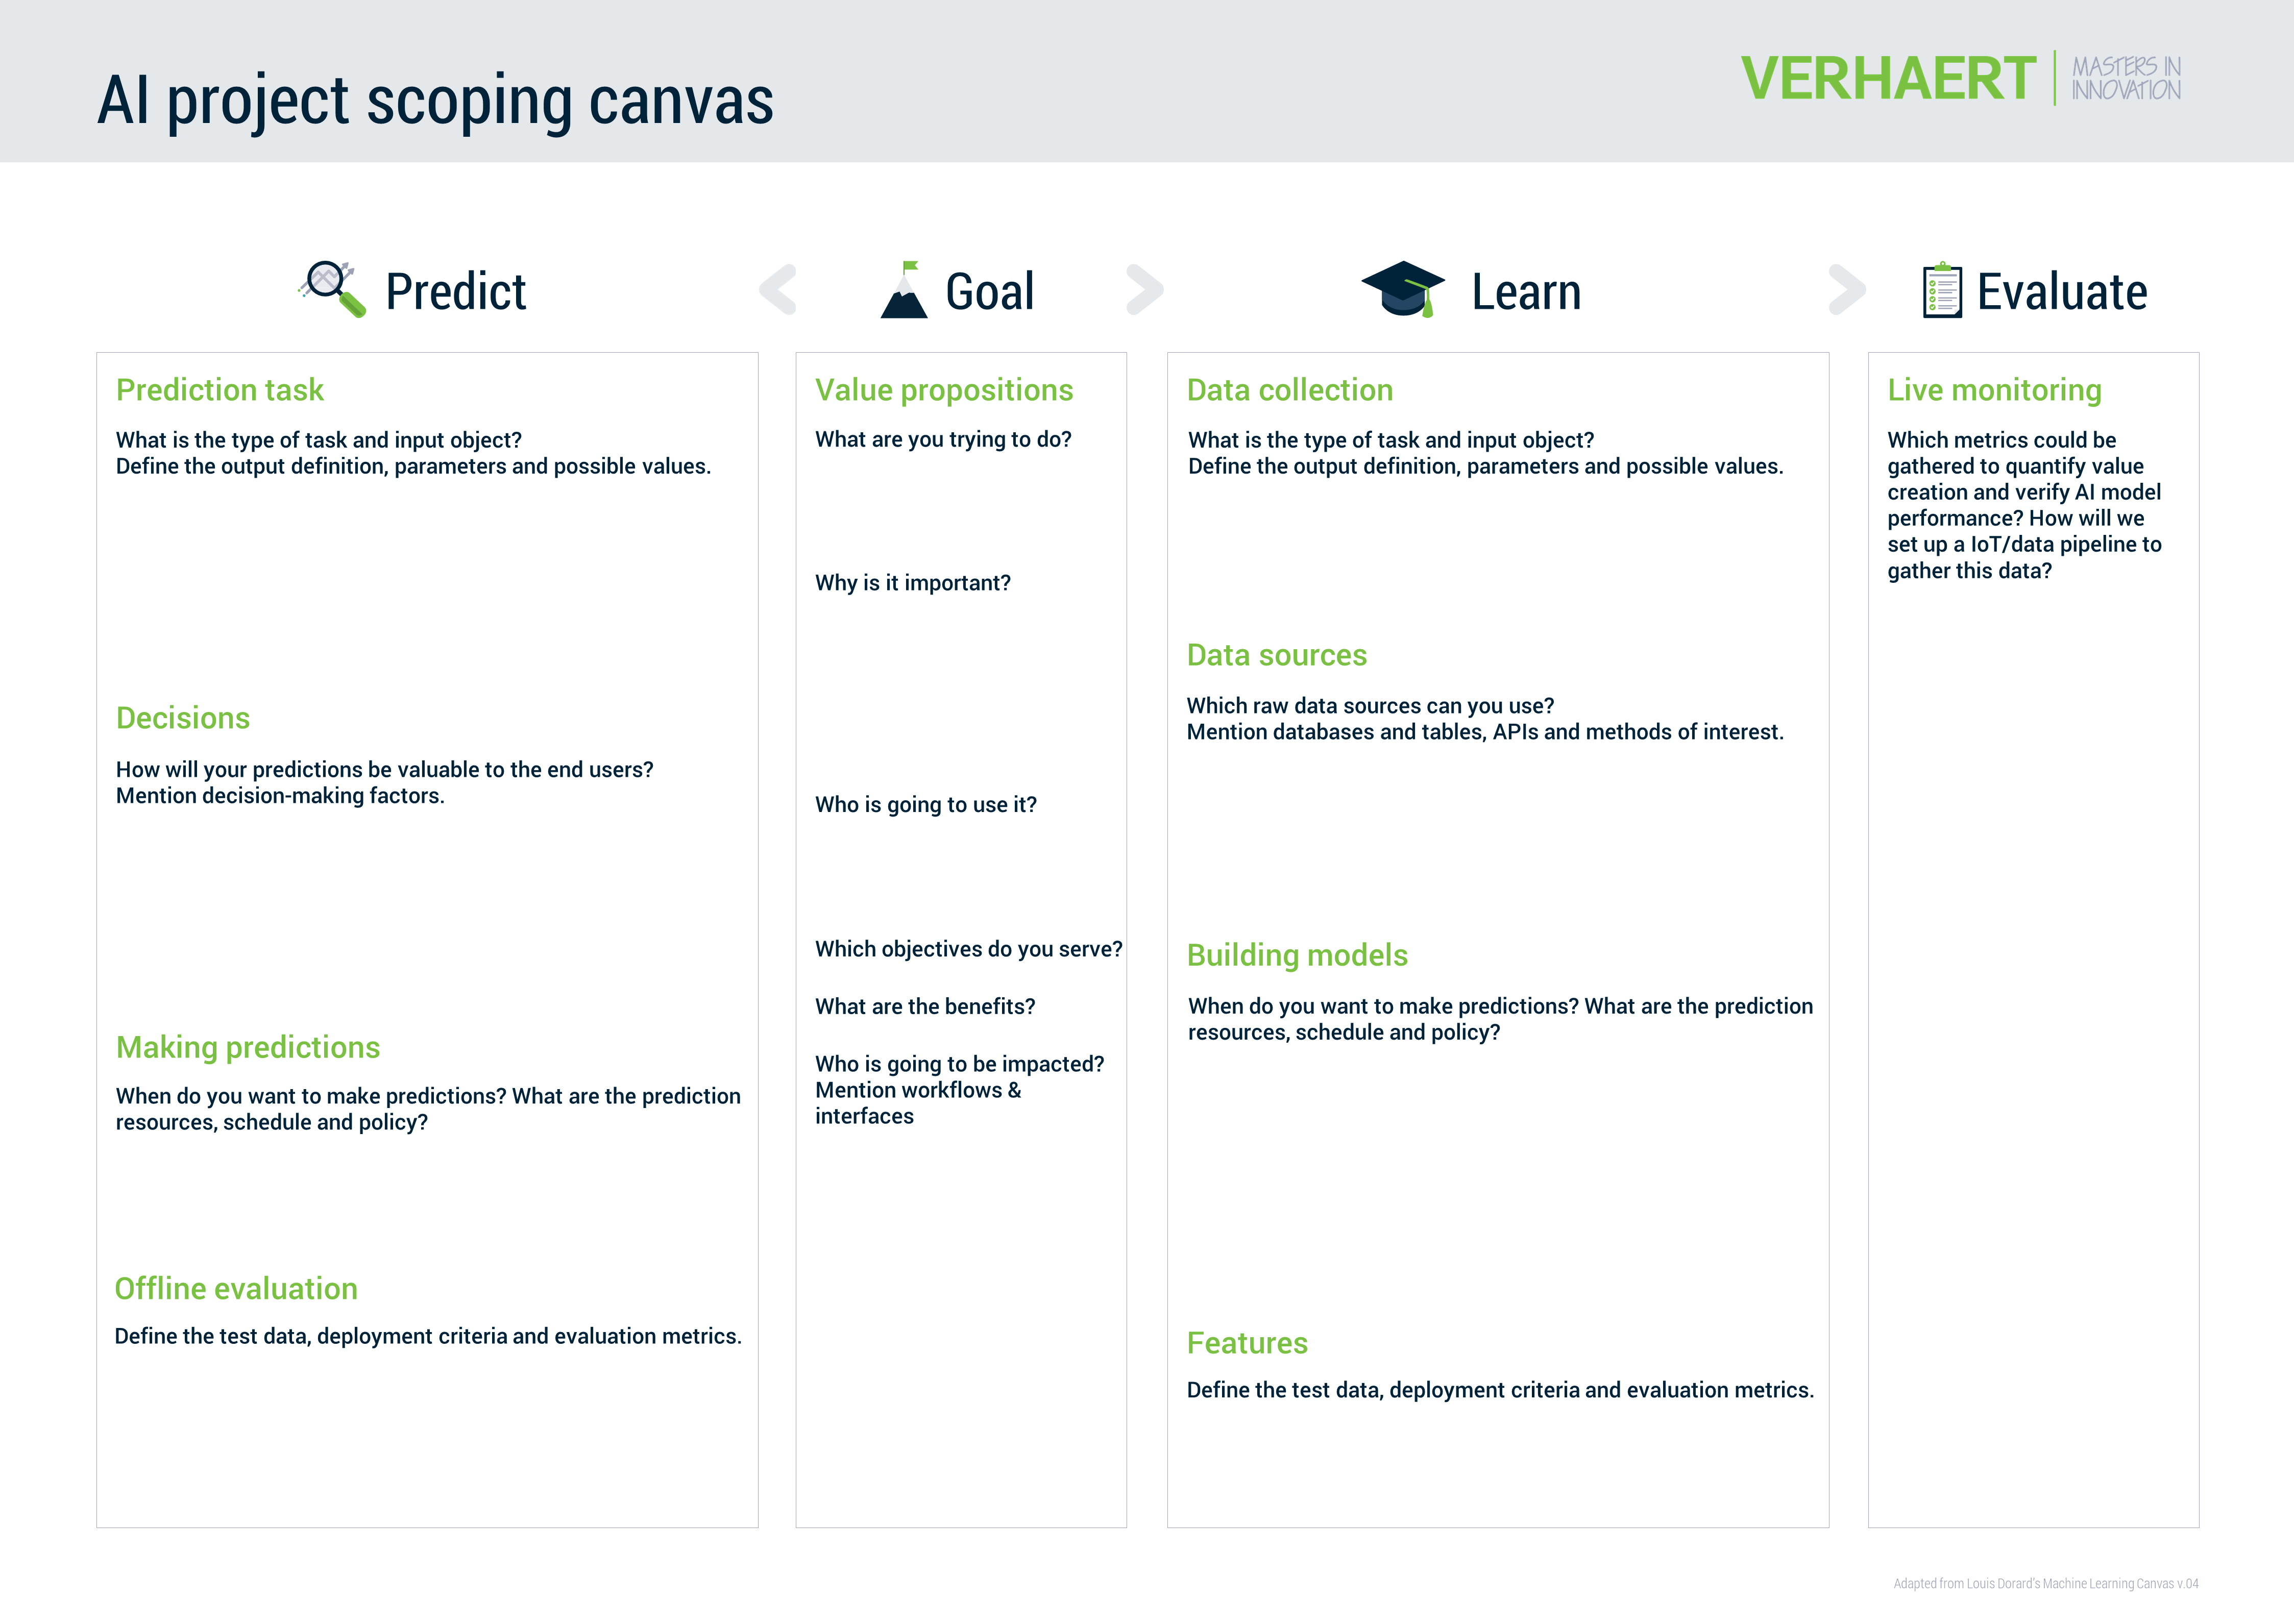Screen dimensions: 2294x1624
Task: Click the Goal mountain flag icon
Action: pyautogui.click(x=904, y=290)
